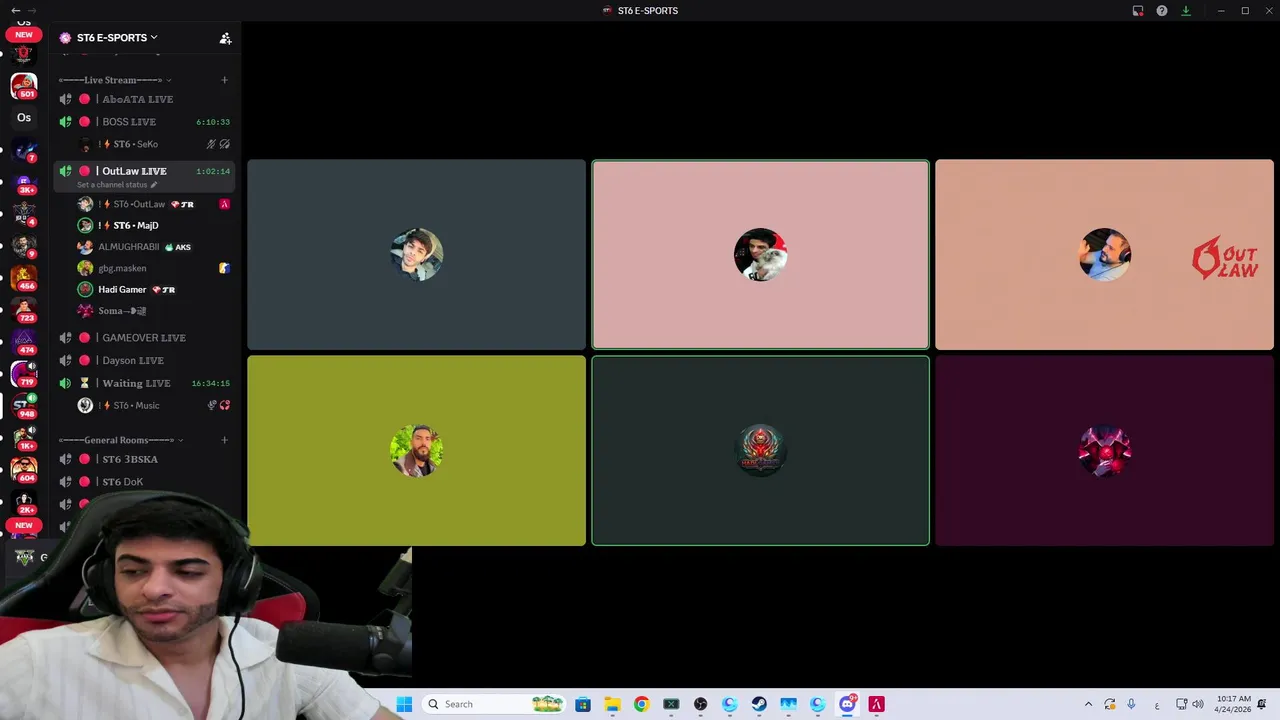Screen dimensions: 1280x720
Task: Join the ST6 3BSKA voice channel
Action: click(144, 459)
